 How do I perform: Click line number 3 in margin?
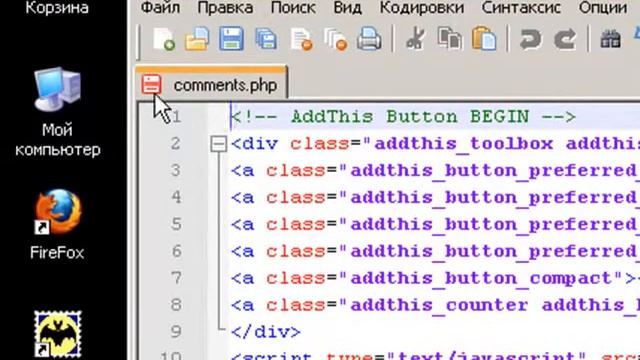[176, 170]
